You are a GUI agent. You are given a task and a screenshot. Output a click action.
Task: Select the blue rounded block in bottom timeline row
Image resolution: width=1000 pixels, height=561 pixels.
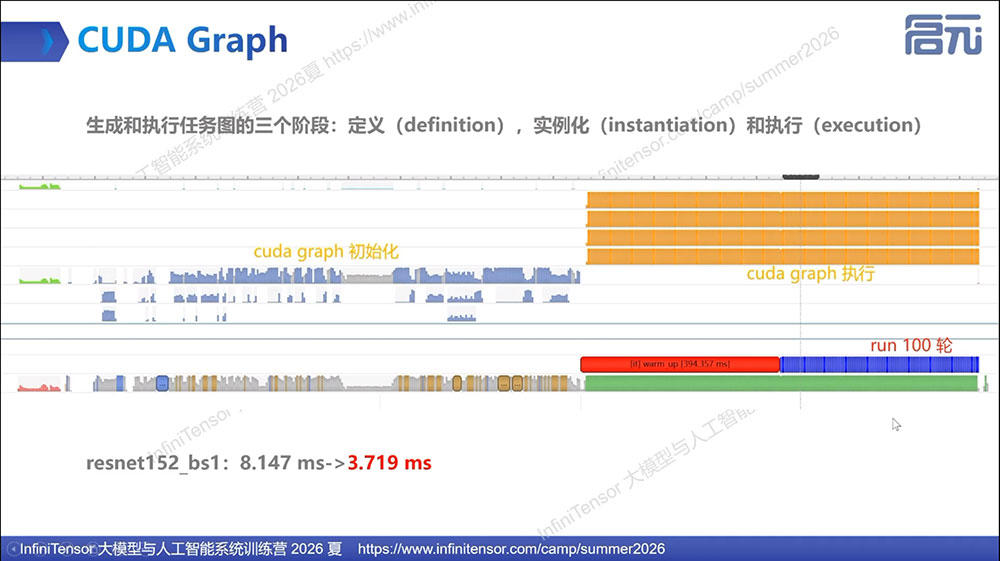[162, 383]
